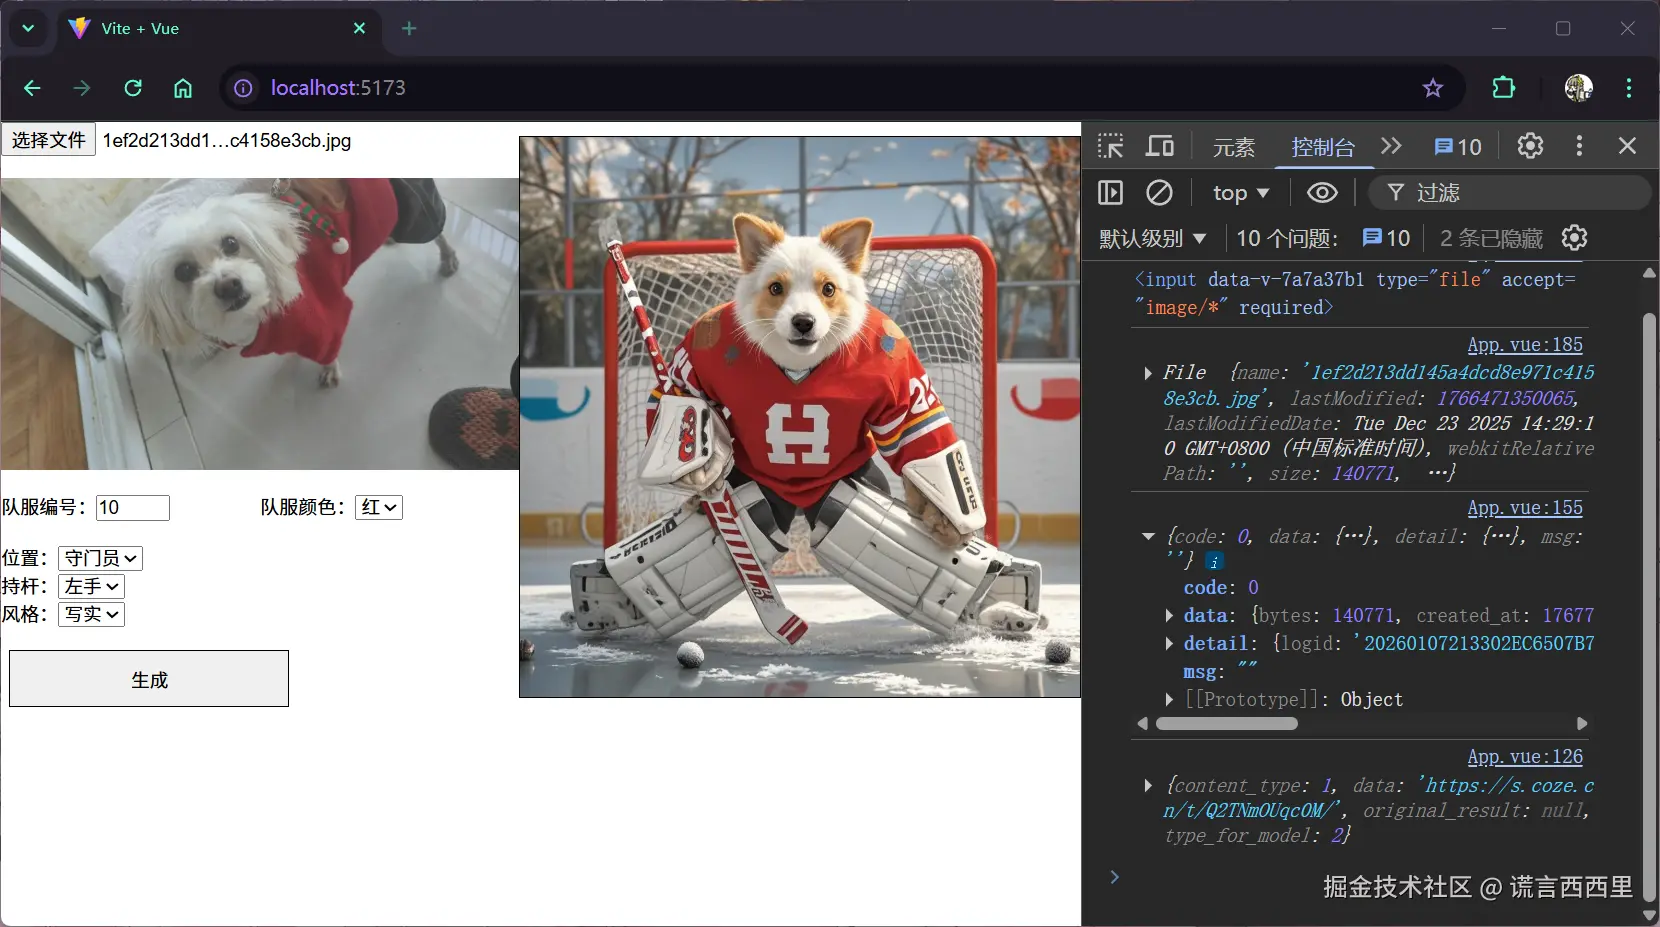Open the browser extensions menu
Viewport: 1660px width, 927px height.
(1503, 88)
